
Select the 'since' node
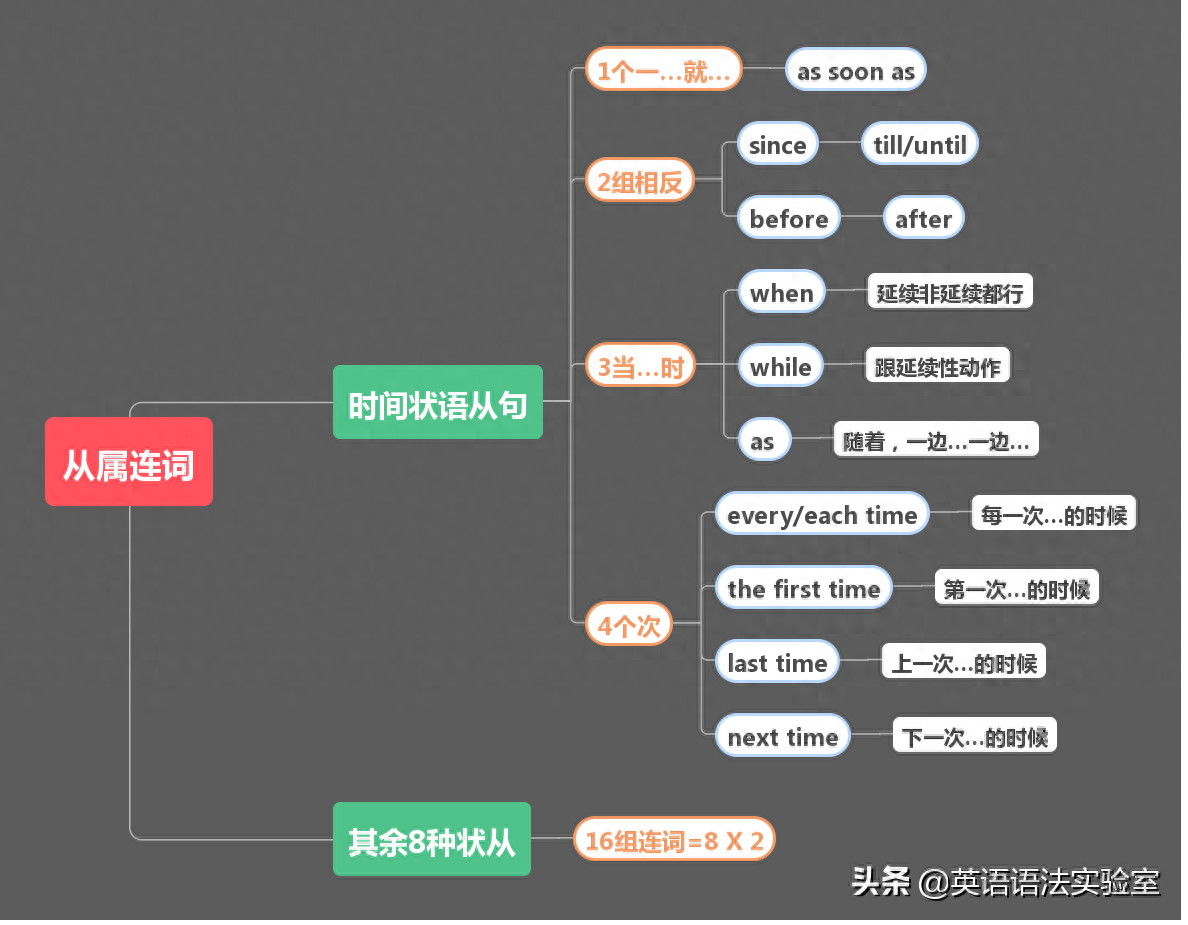coord(777,145)
